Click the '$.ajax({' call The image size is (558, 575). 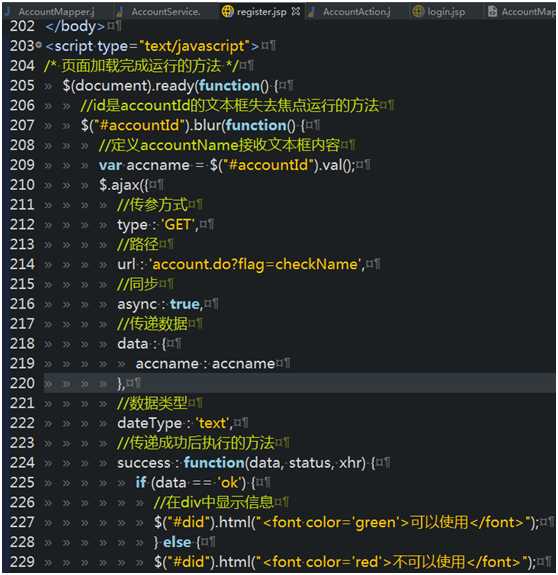[124, 185]
